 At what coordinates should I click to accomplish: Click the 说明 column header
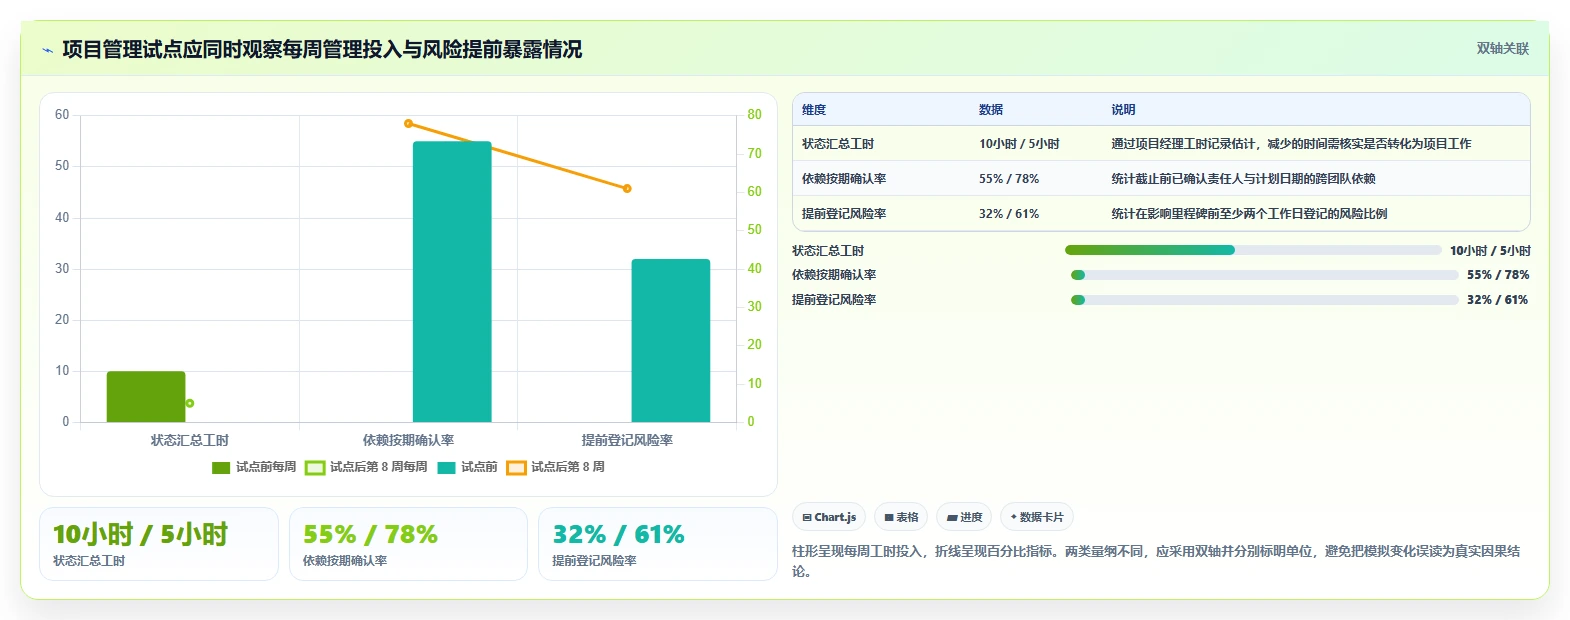point(1123,110)
